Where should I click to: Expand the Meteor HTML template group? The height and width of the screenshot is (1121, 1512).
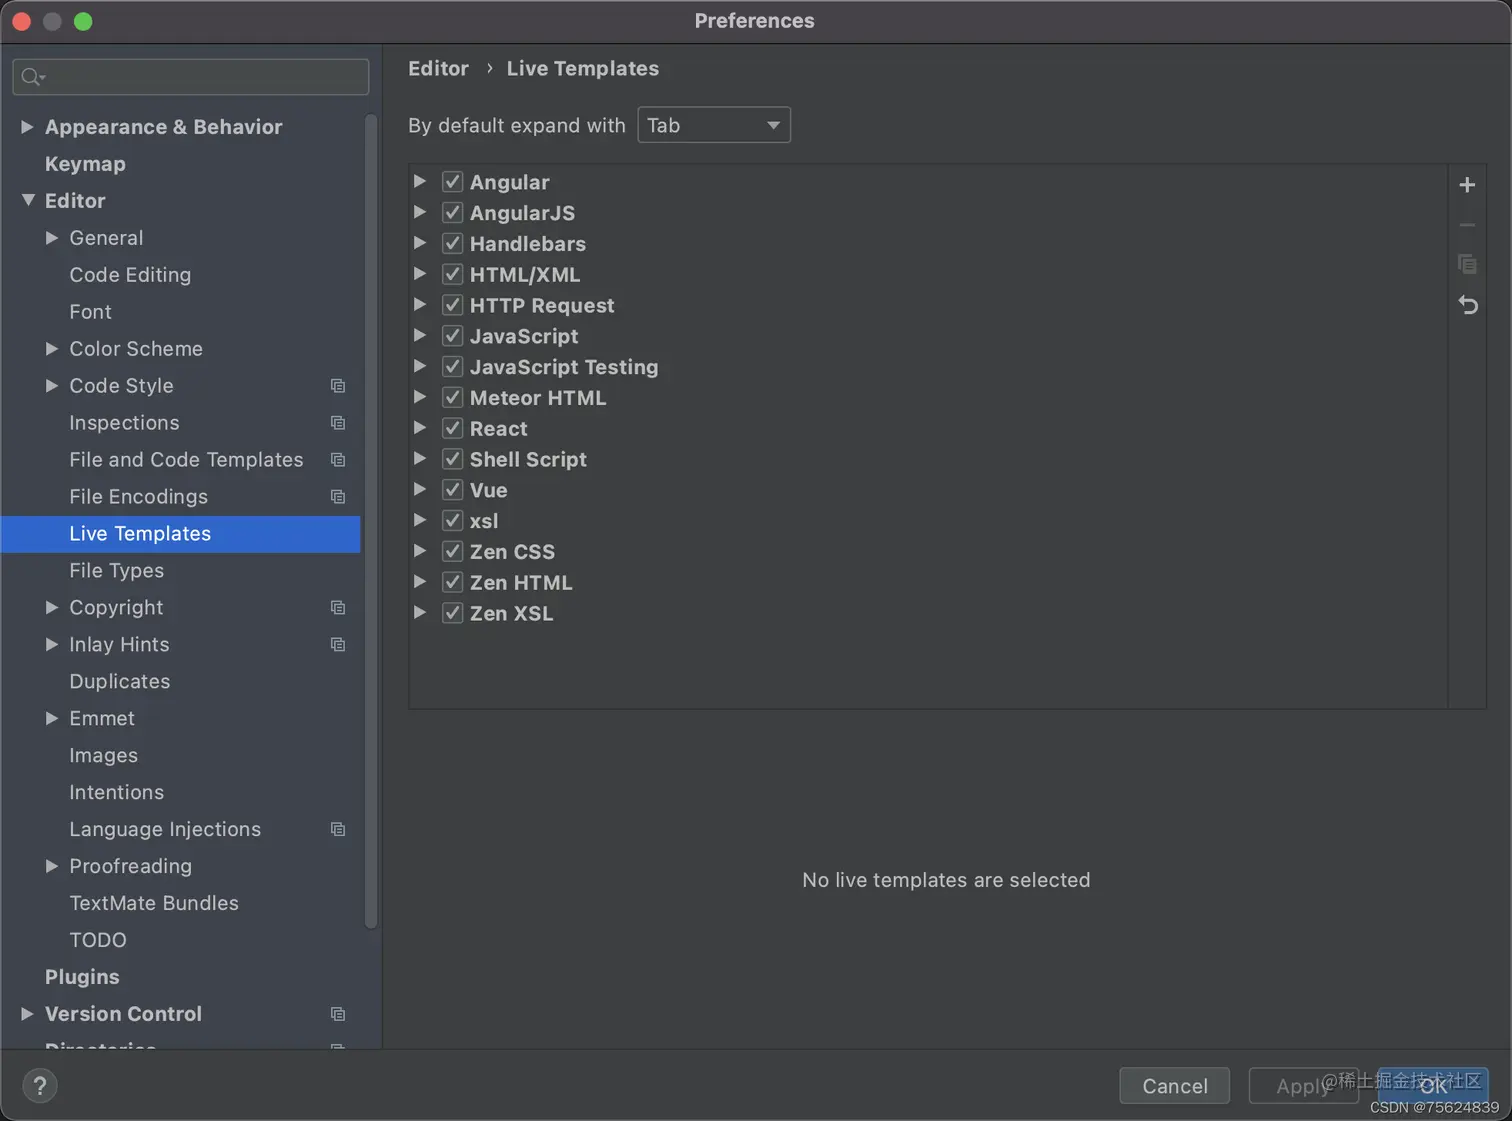420,398
